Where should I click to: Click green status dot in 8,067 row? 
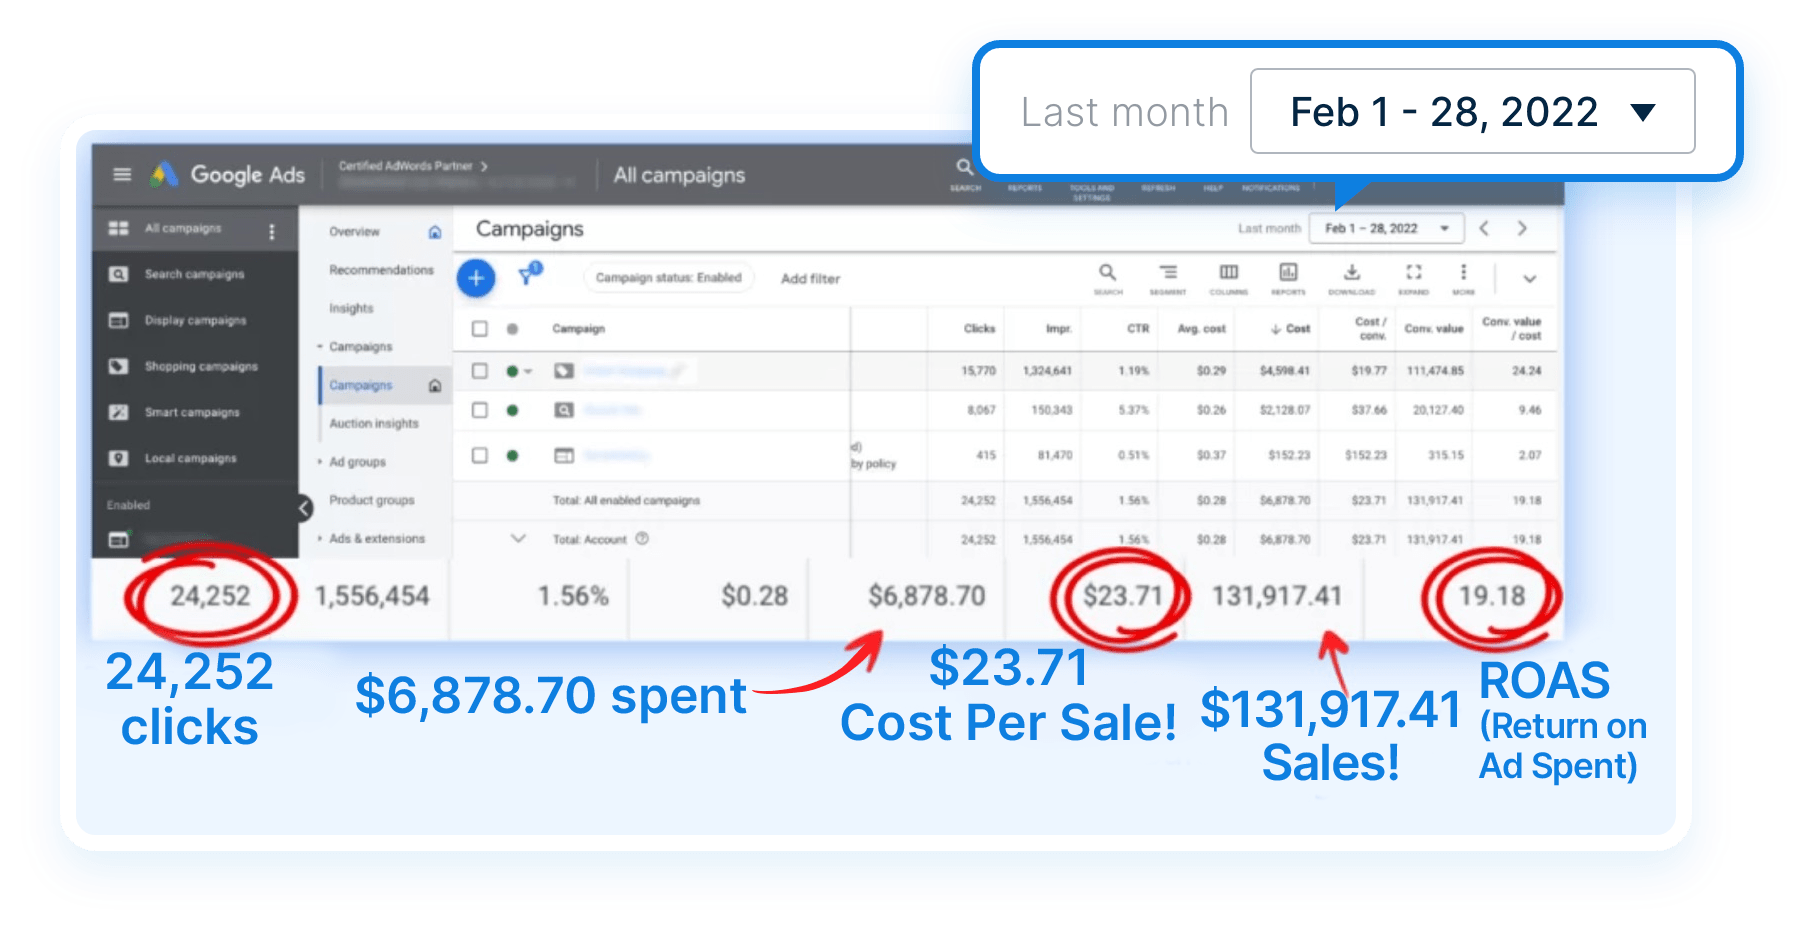click(512, 410)
